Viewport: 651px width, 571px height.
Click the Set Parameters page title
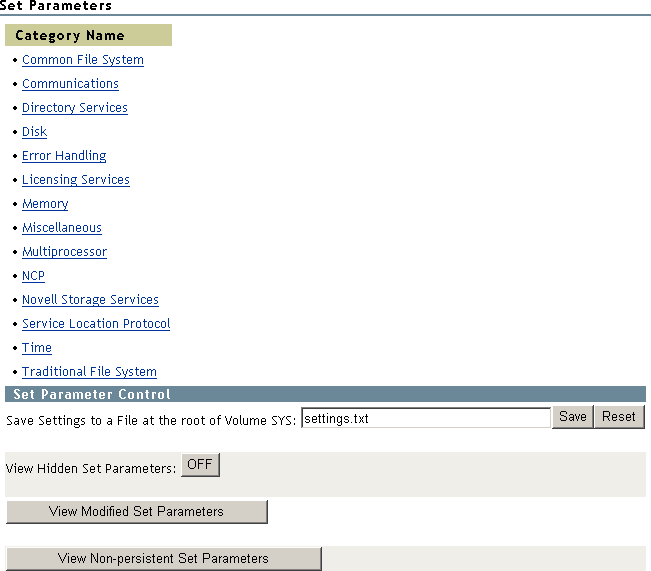[x=56, y=6]
